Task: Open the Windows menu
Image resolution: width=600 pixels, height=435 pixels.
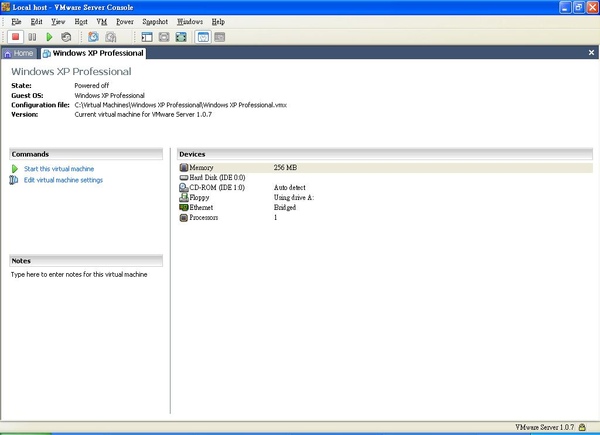Action: click(190, 22)
